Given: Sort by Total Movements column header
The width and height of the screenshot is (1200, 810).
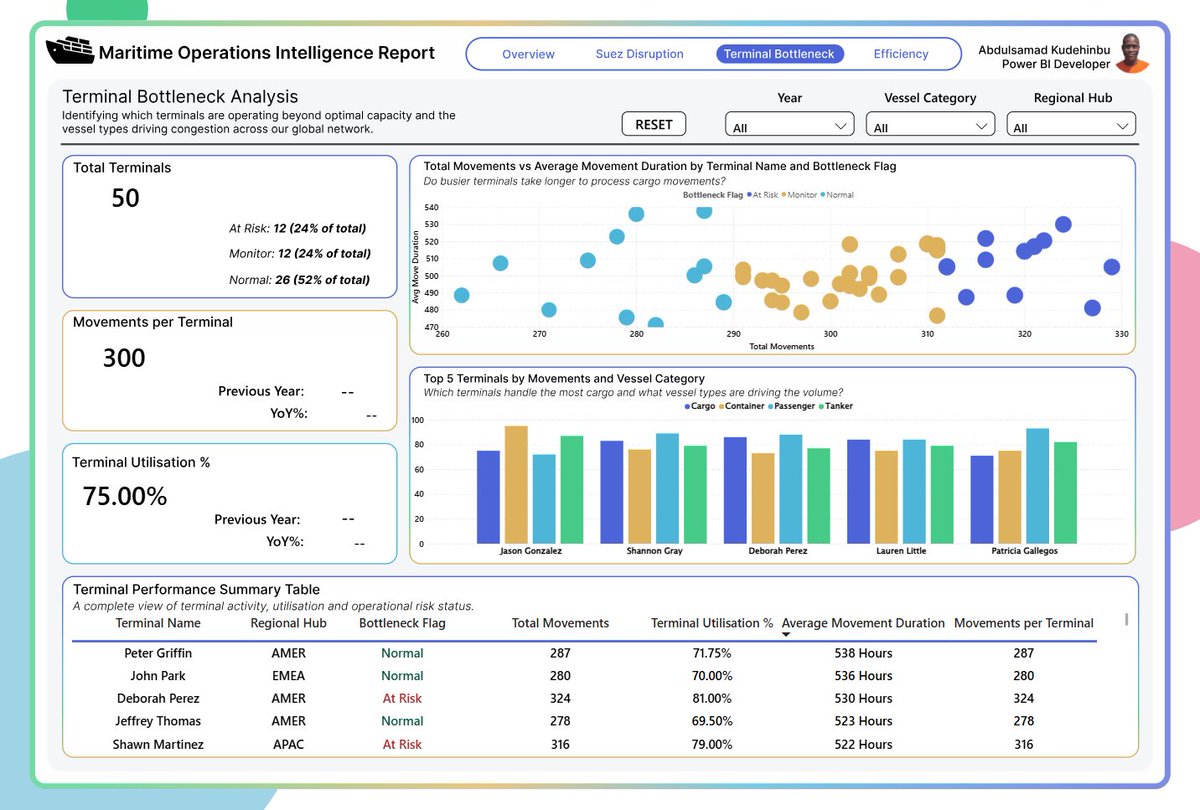Looking at the screenshot, I should (x=560, y=623).
